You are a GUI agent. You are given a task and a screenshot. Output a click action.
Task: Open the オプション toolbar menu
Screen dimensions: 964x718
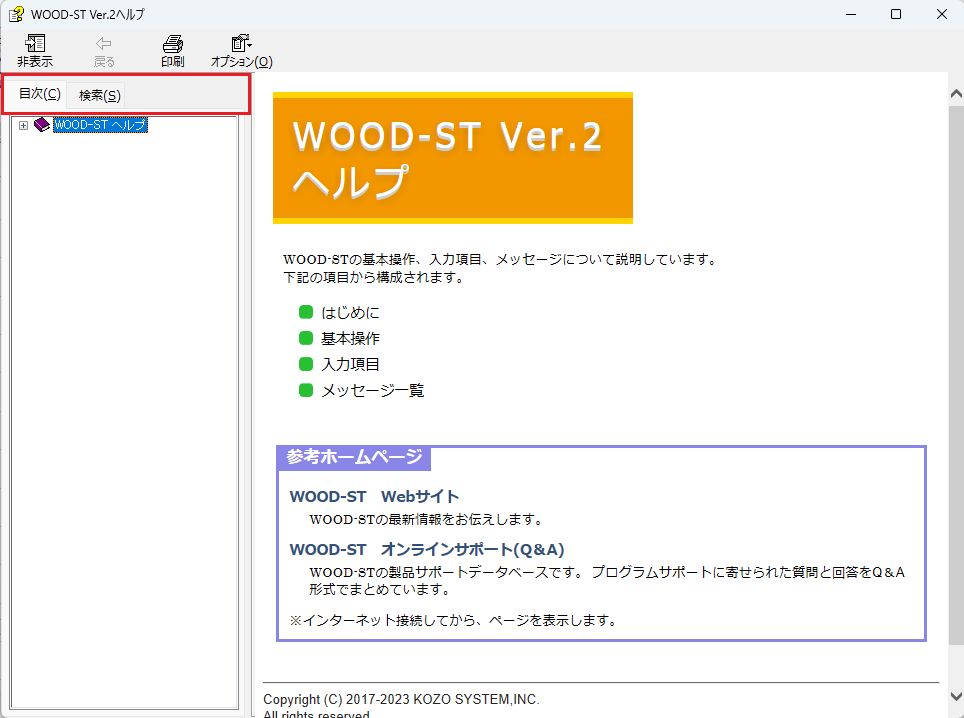coord(241,44)
